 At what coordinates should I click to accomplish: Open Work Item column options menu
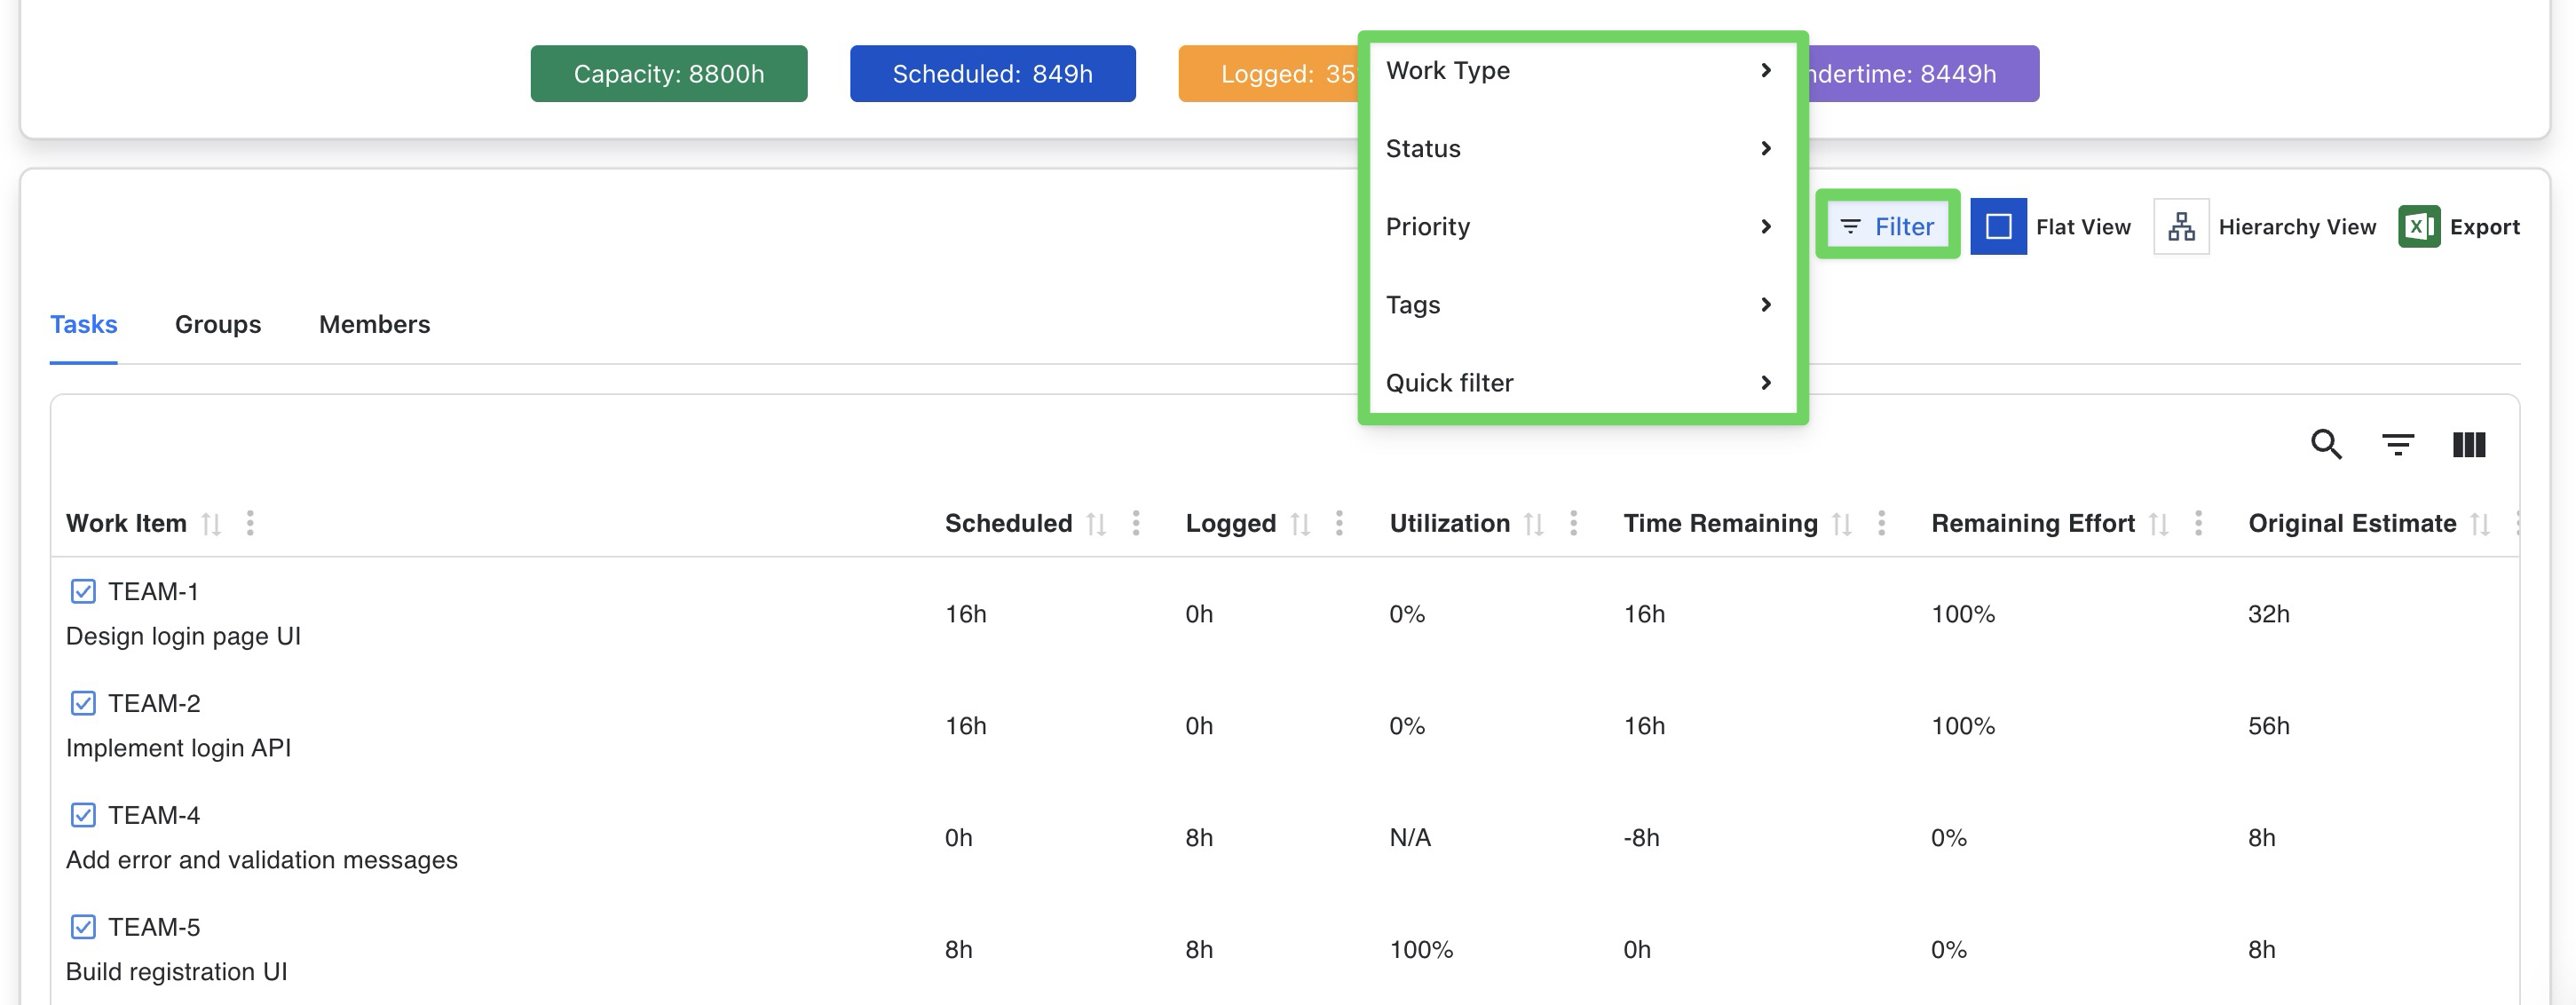tap(250, 523)
